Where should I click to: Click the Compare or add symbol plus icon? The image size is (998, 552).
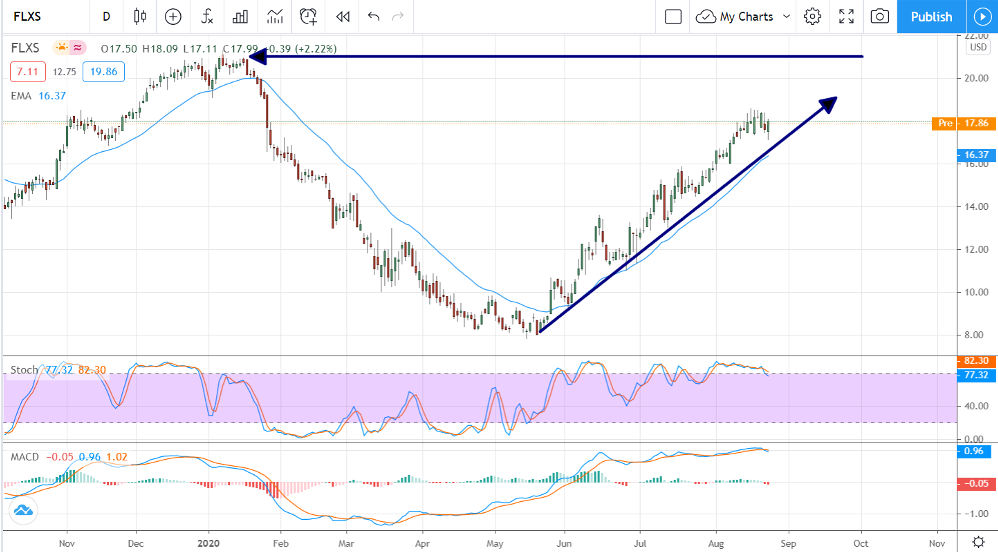173,16
